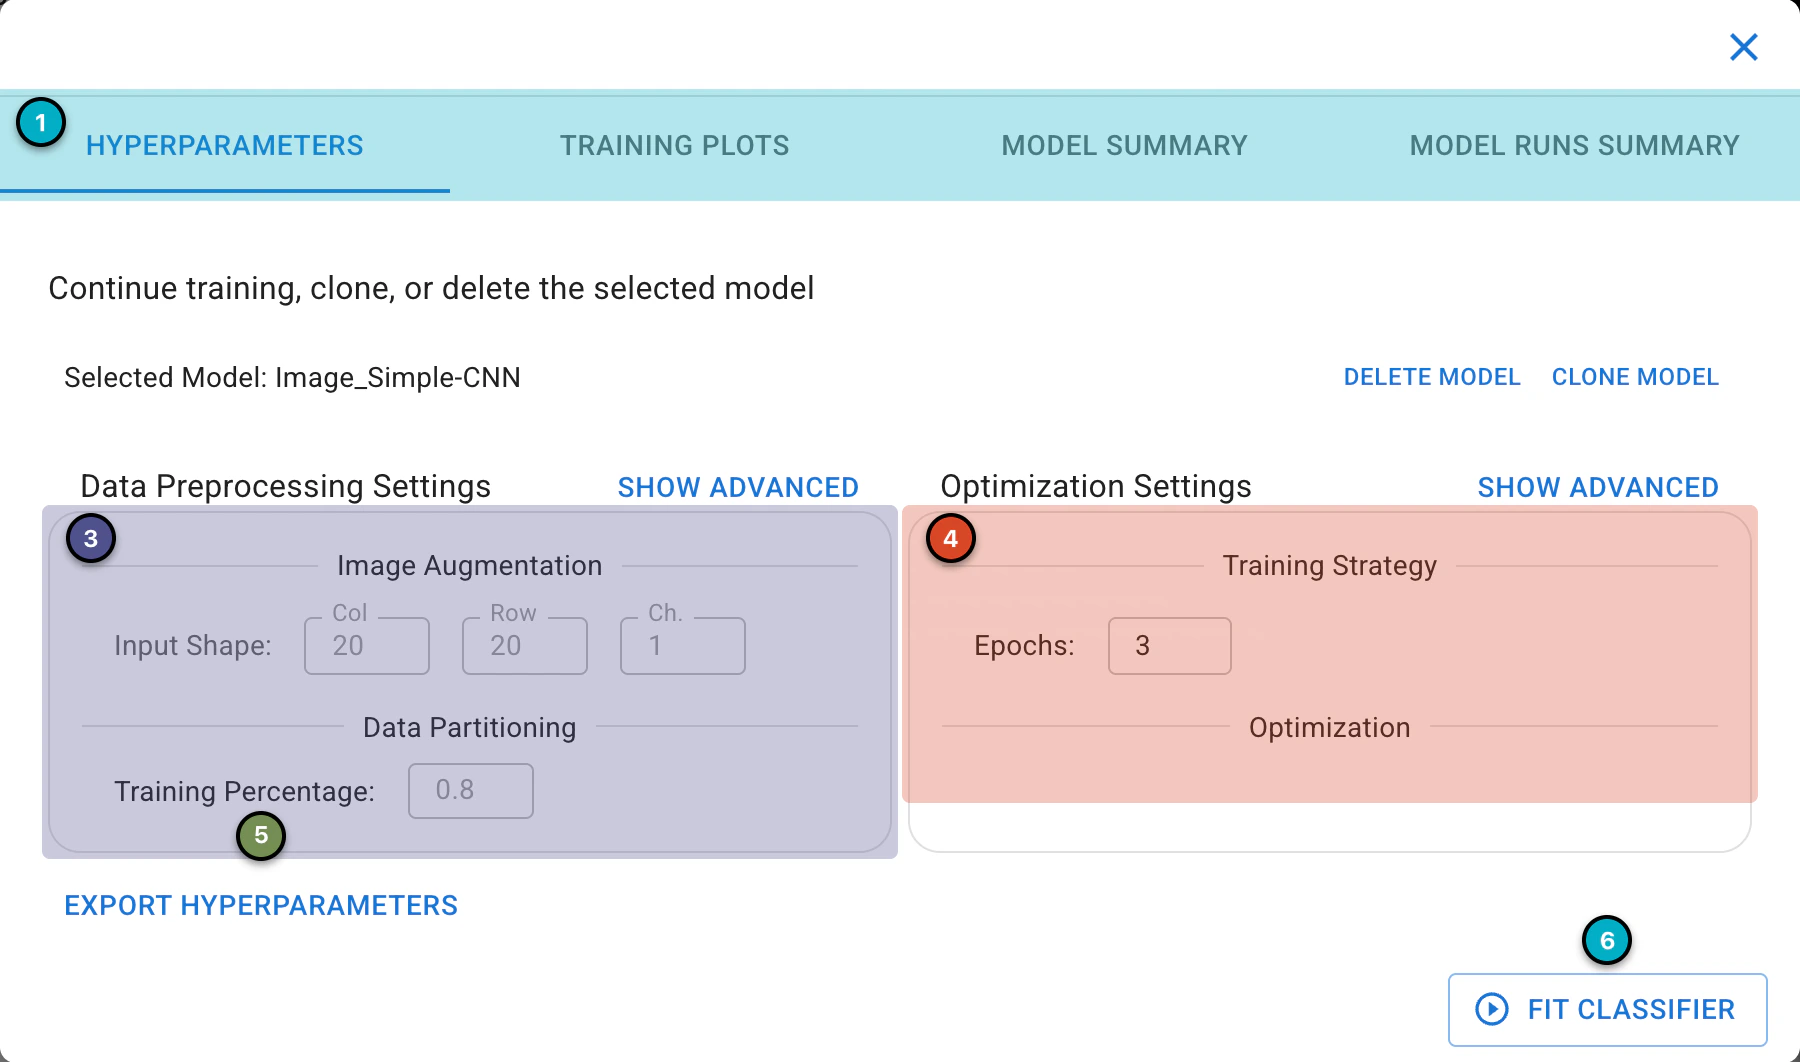Viewport: 1800px width, 1062px height.
Task: Click the Epochs input field
Action: tap(1170, 646)
